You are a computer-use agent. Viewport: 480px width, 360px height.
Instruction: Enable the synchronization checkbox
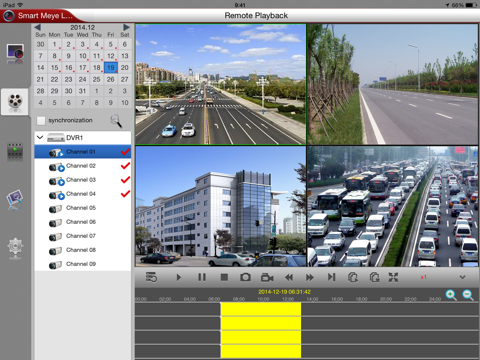tap(41, 121)
